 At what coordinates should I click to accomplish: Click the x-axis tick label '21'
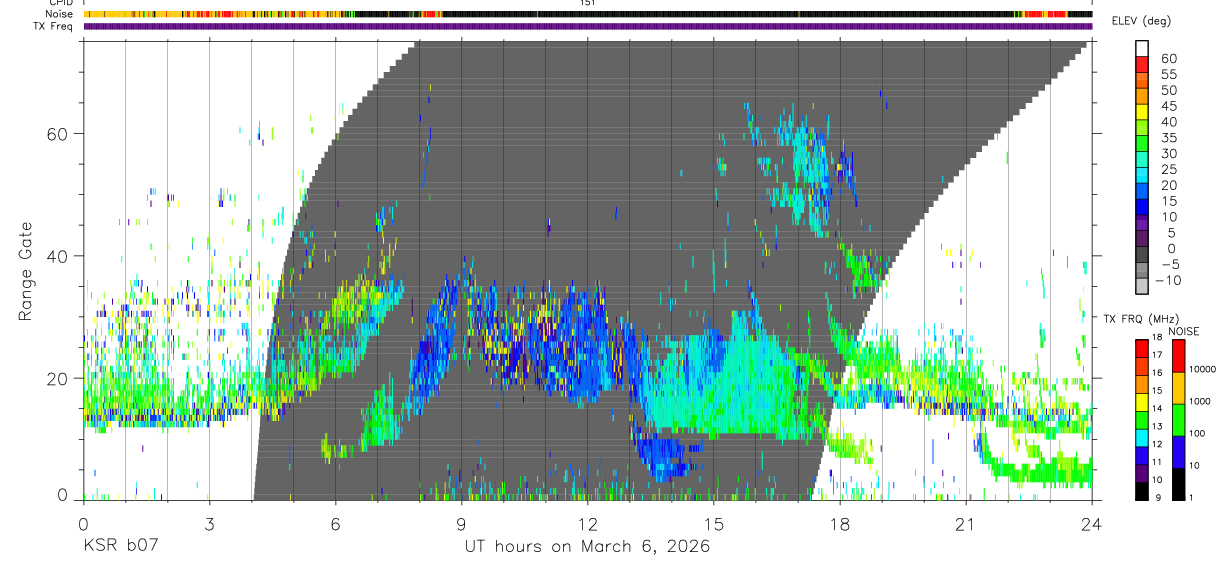pyautogui.click(x=965, y=524)
